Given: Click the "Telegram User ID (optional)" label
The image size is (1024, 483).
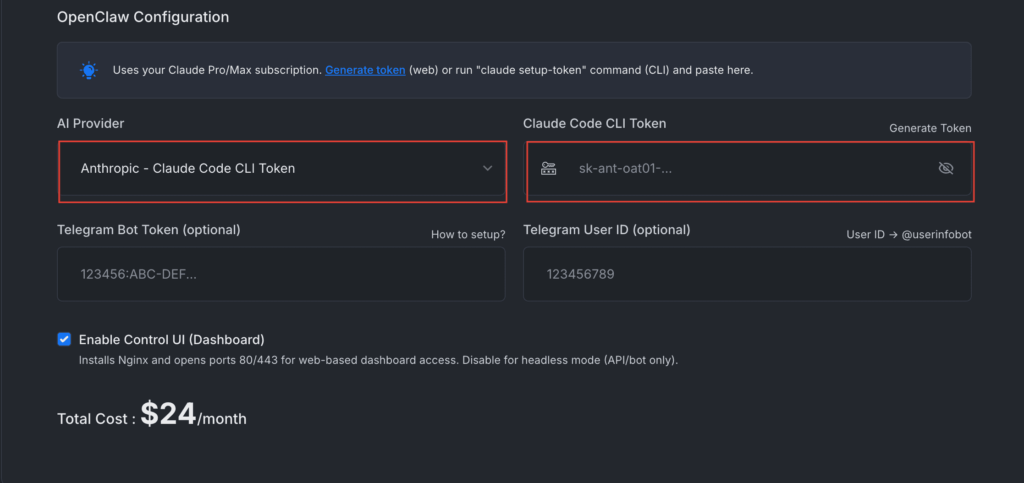Looking at the screenshot, I should pyautogui.click(x=606, y=229).
